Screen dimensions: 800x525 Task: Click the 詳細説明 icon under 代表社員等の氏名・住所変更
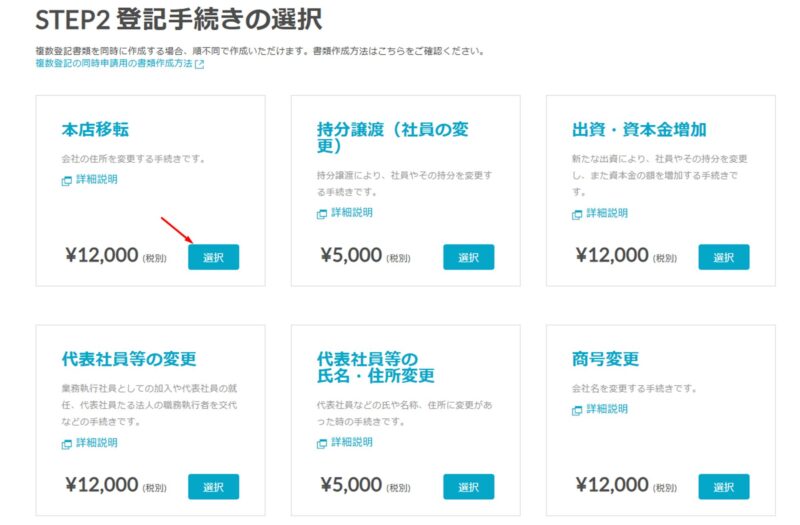tap(322, 444)
